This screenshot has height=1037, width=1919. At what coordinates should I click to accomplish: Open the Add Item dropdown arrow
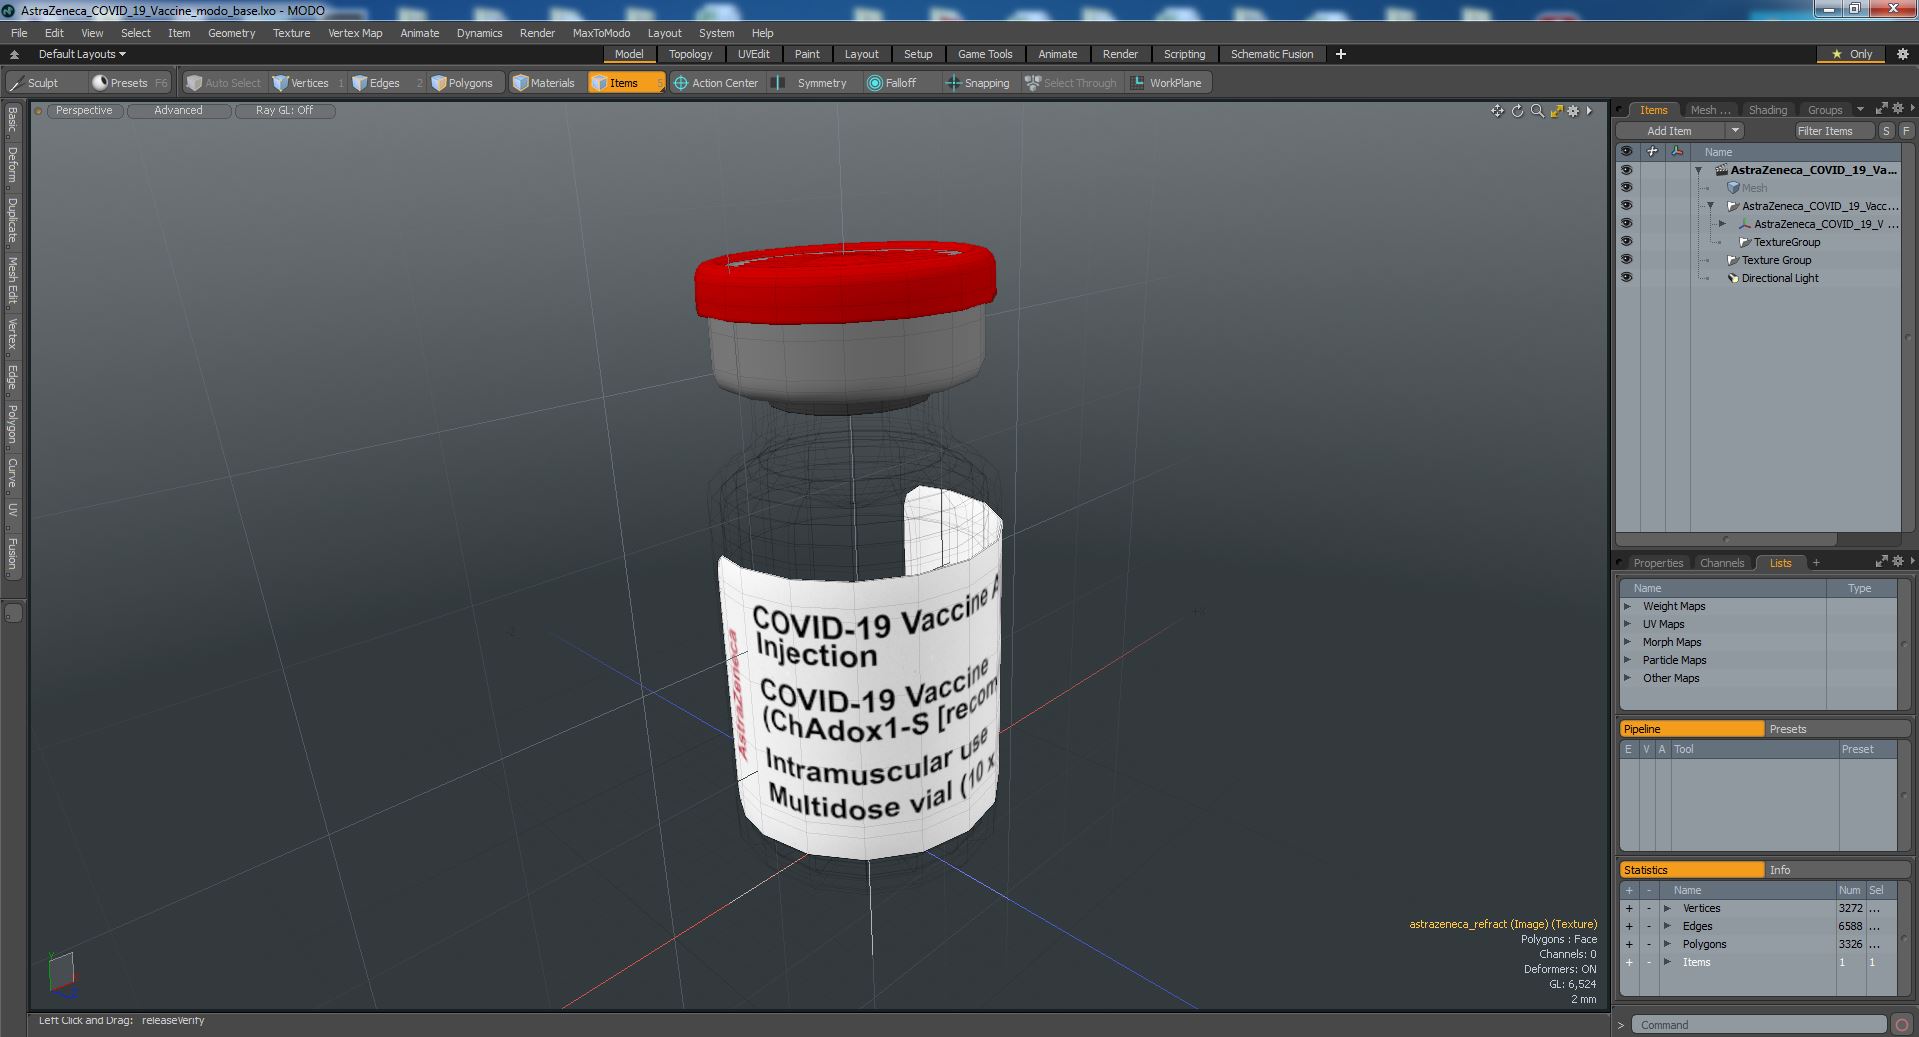[x=1735, y=131]
